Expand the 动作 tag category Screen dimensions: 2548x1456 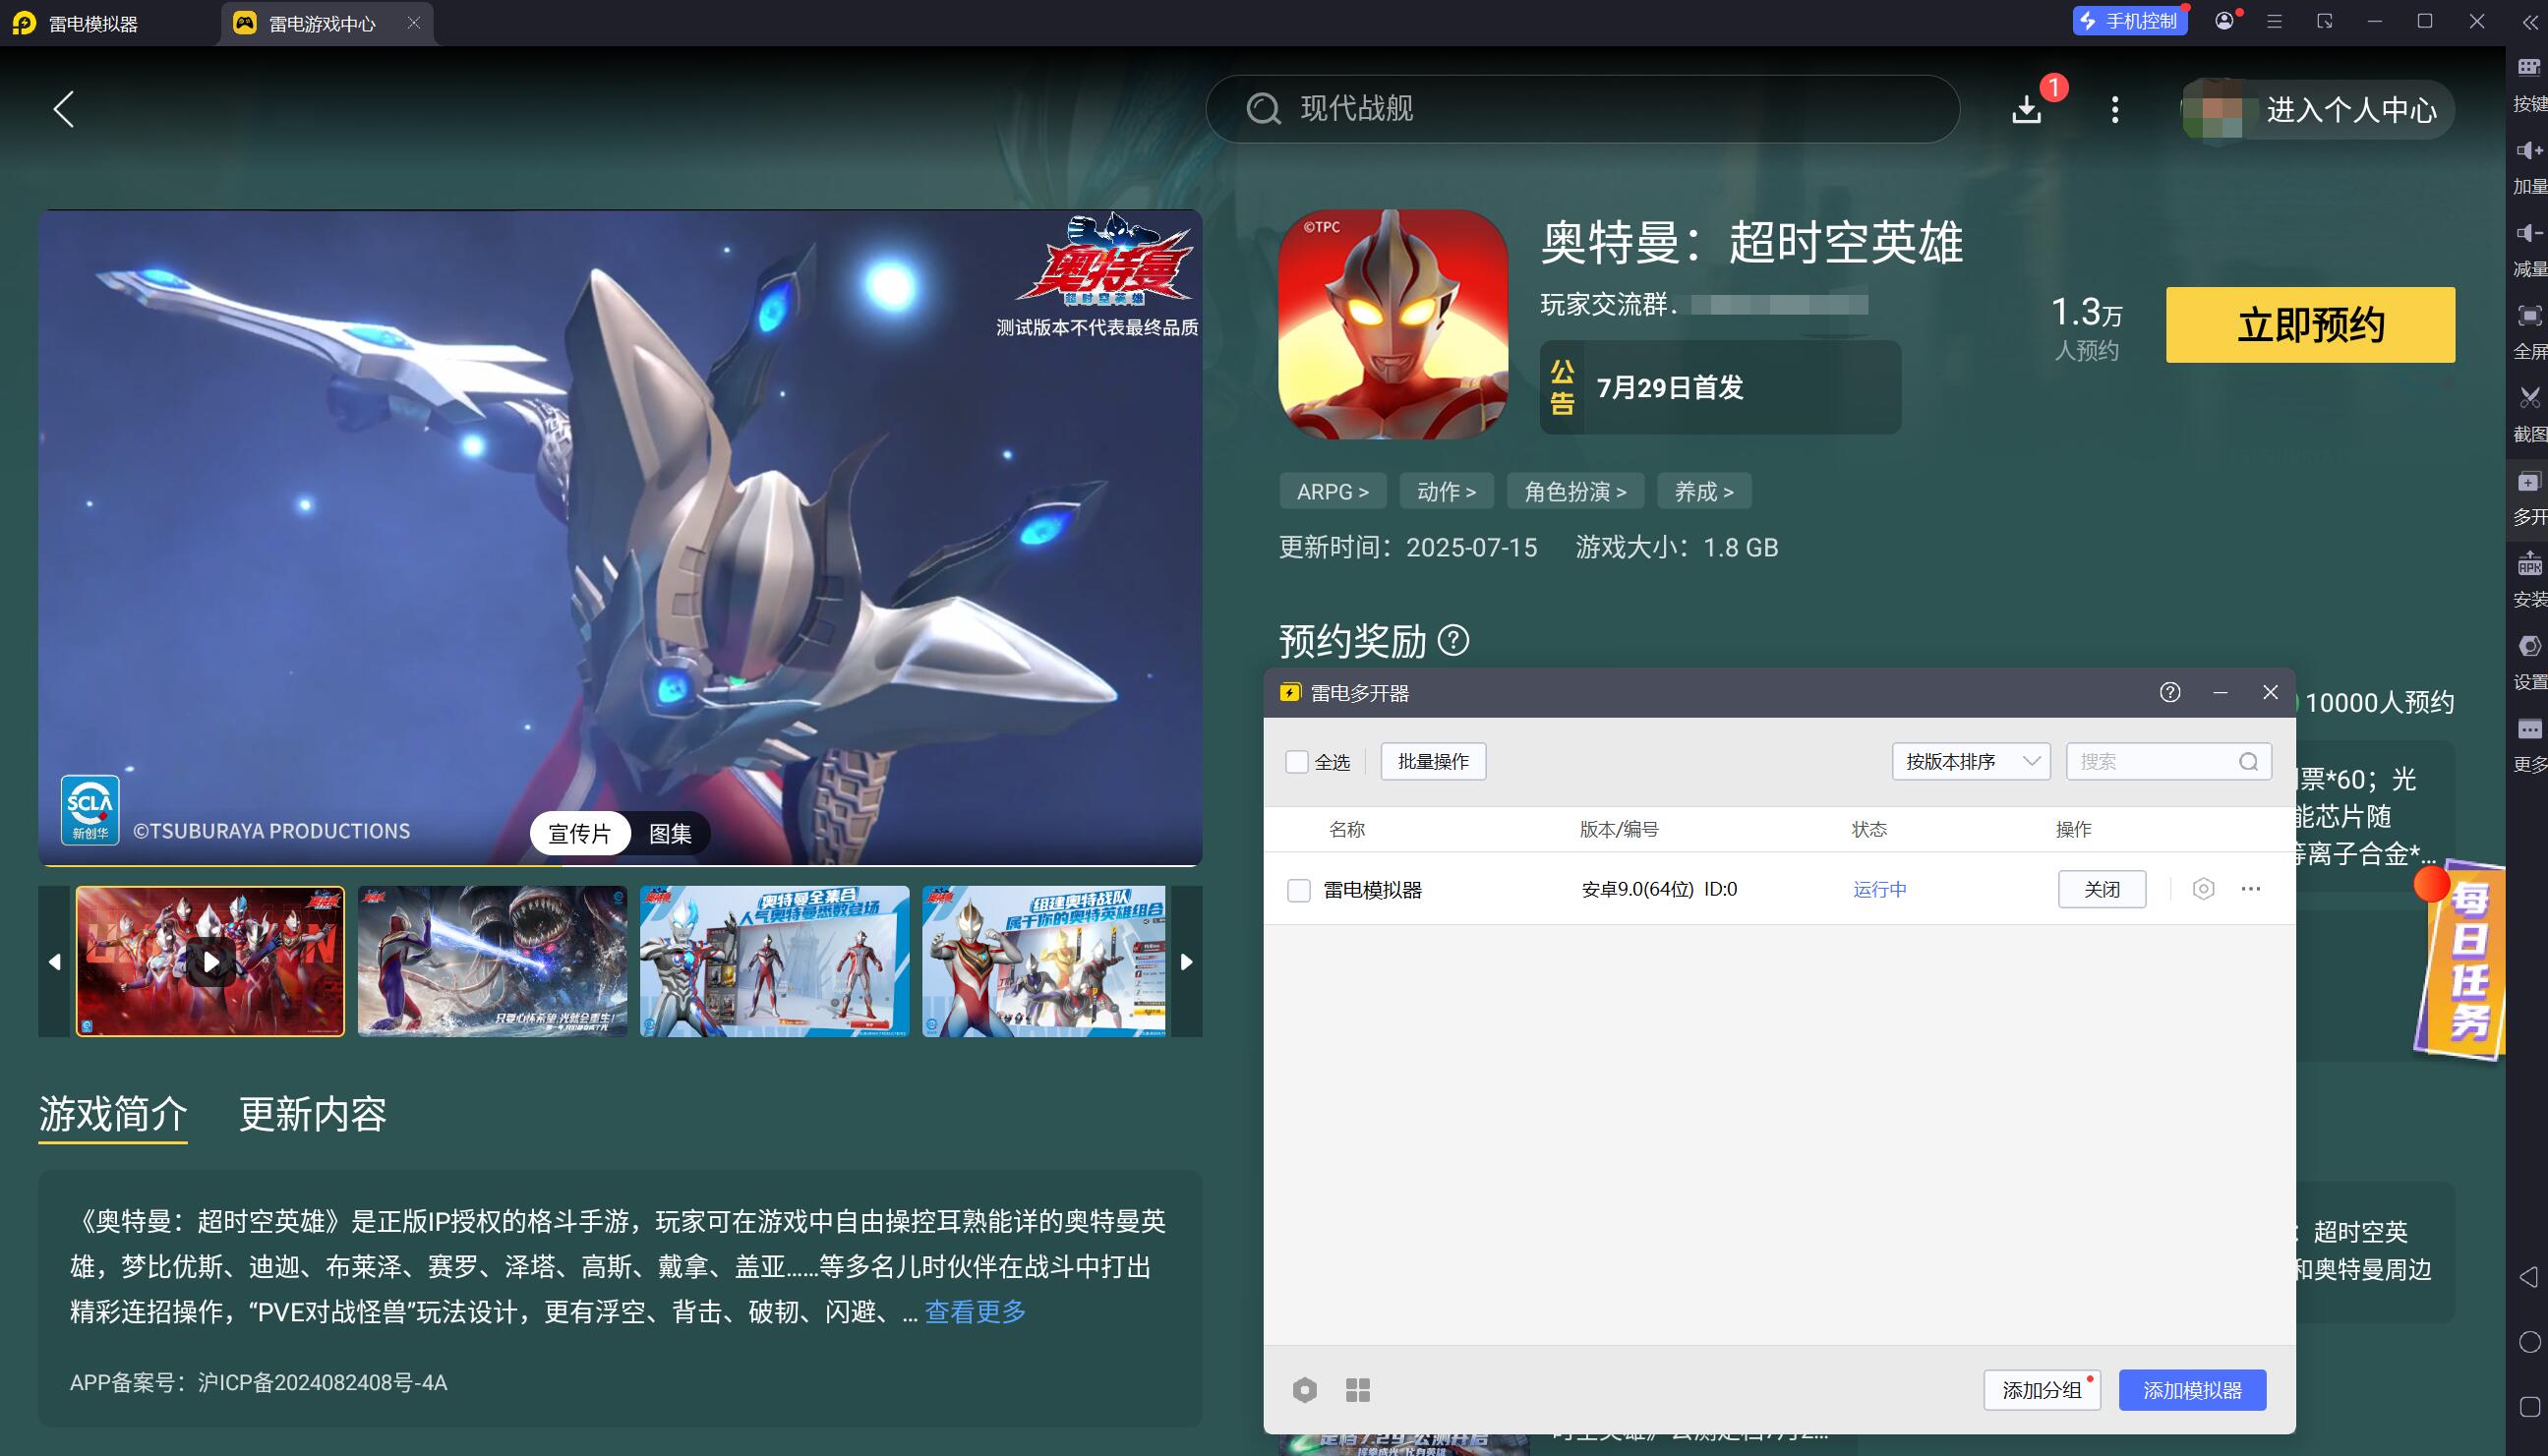pos(1446,491)
